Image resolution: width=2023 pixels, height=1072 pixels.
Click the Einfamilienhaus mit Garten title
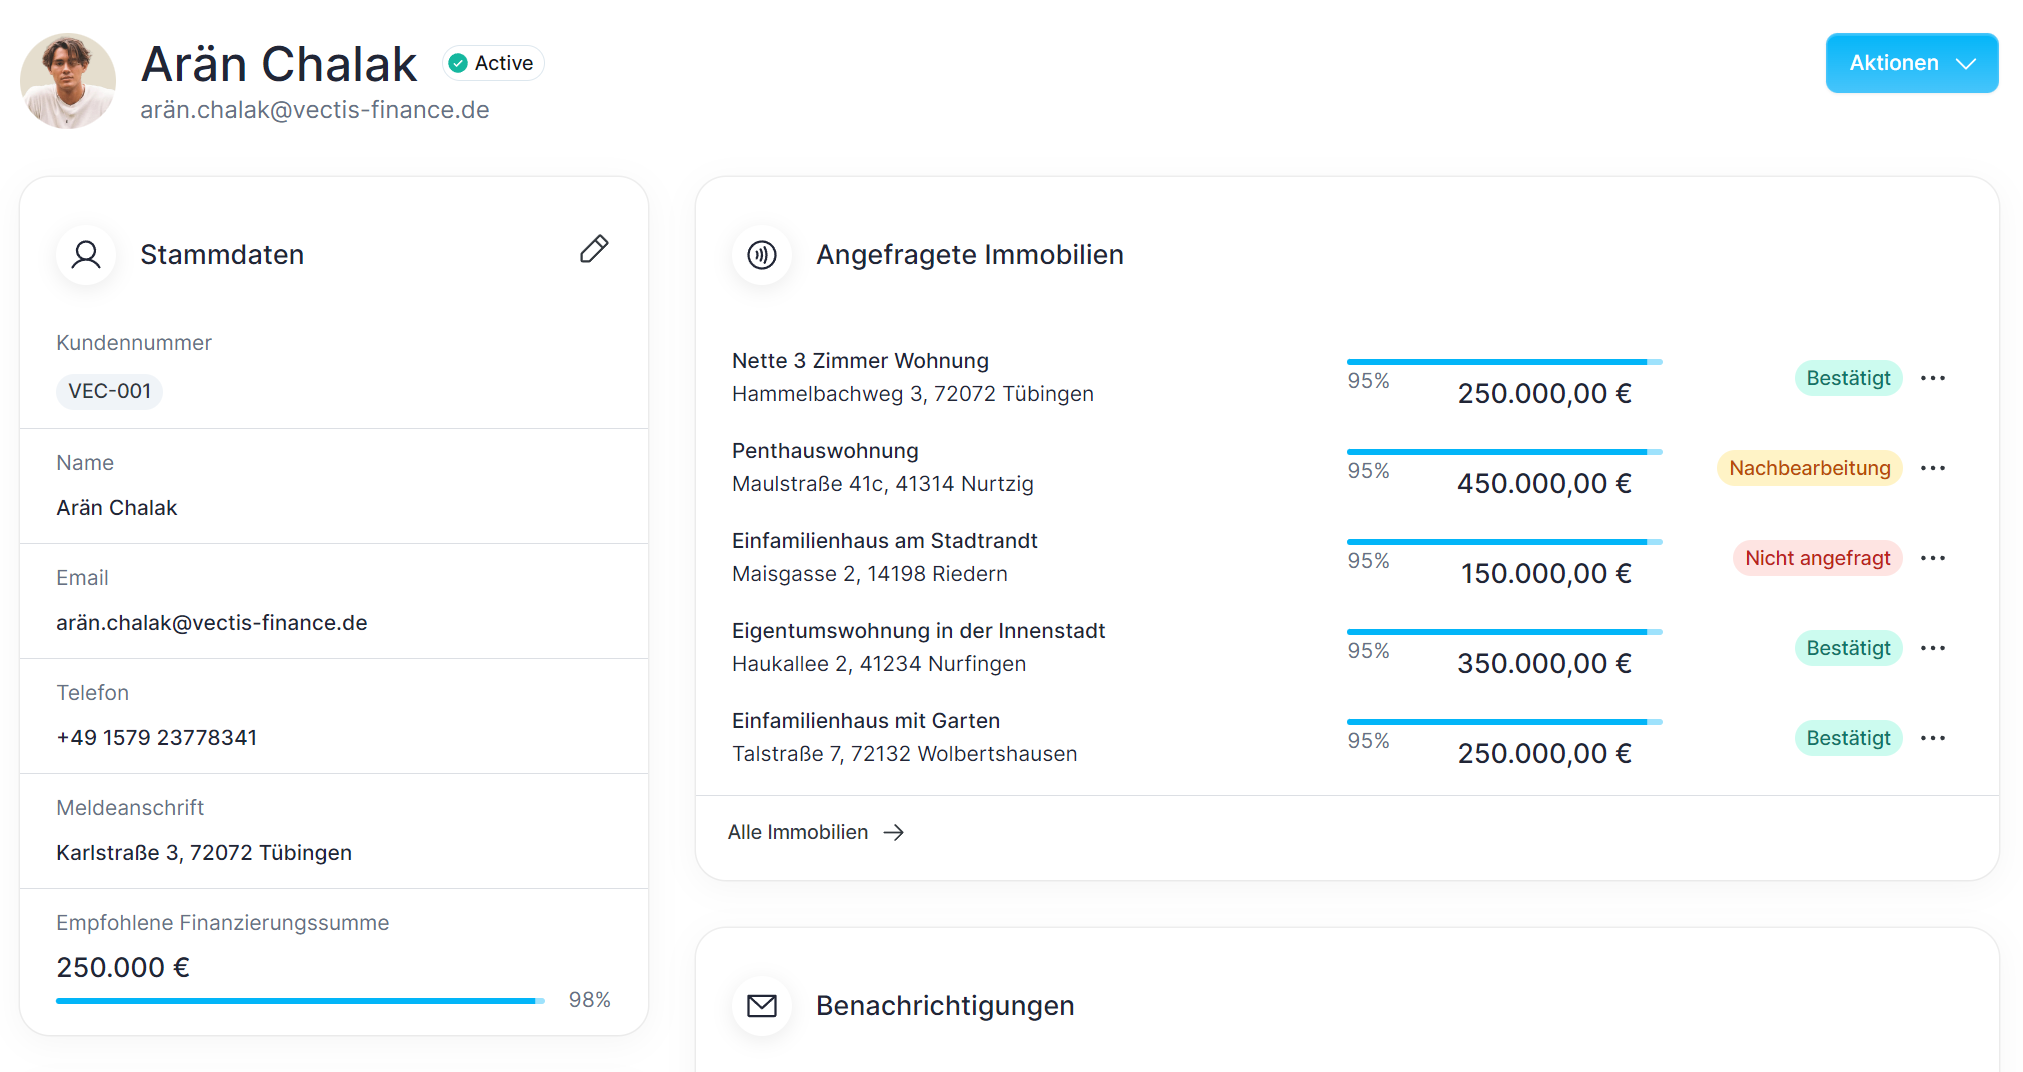[x=866, y=721]
